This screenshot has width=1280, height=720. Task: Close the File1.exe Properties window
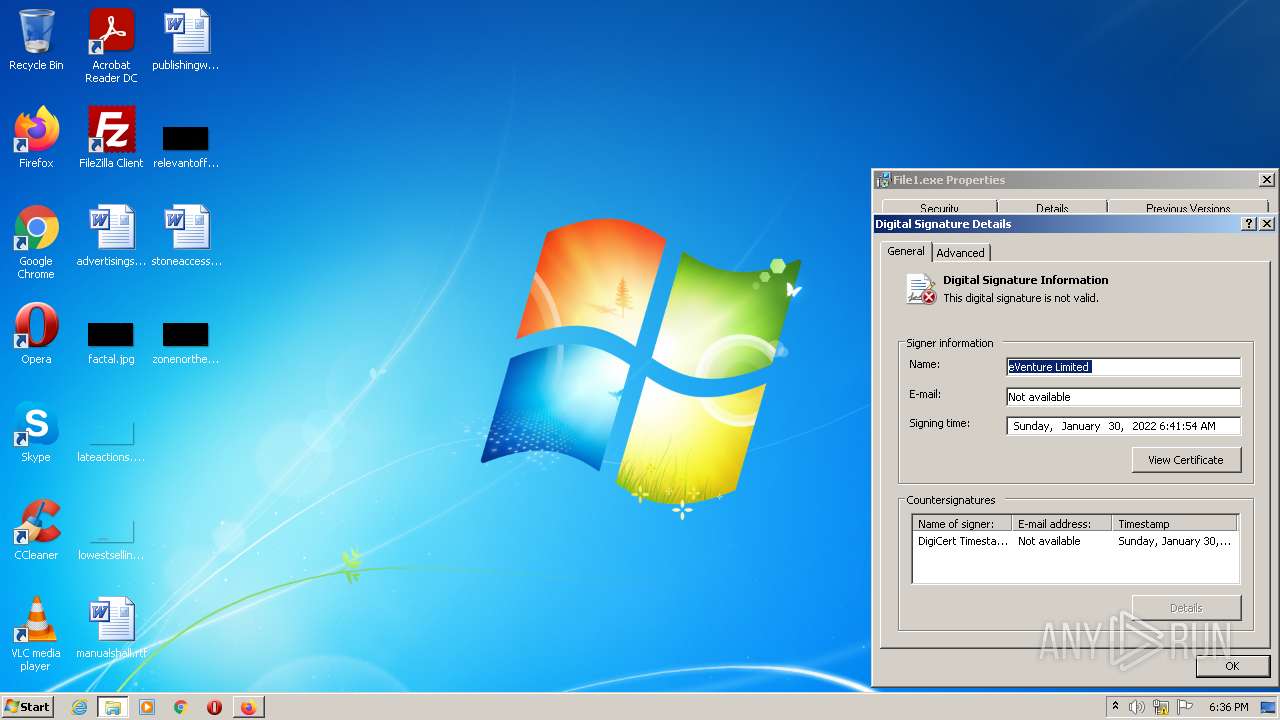(x=1267, y=180)
